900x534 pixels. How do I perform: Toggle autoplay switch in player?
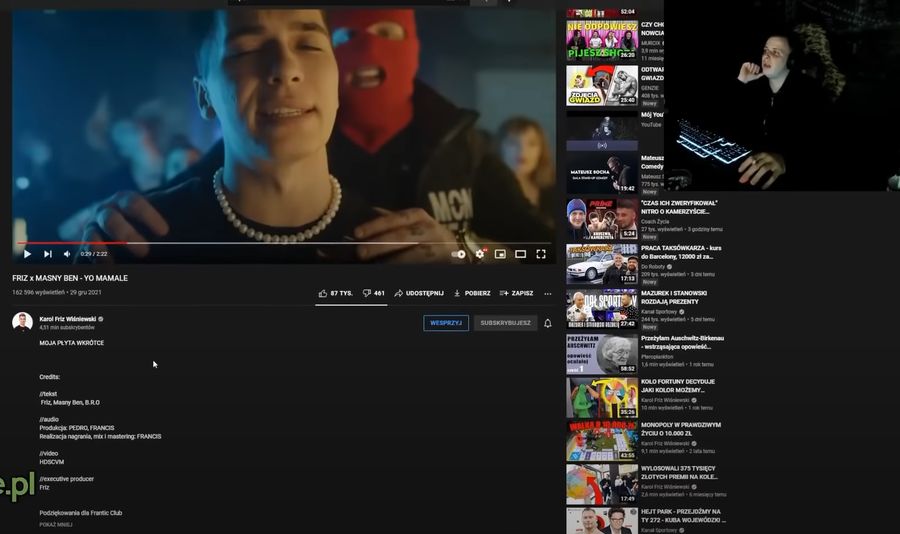coord(459,254)
